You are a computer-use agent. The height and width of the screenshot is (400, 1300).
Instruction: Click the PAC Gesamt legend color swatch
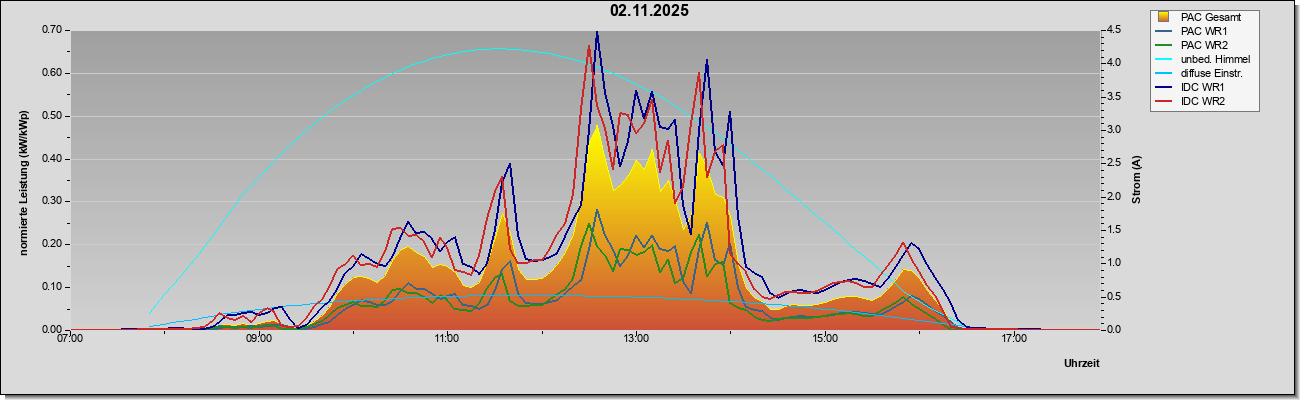click(x=1164, y=17)
